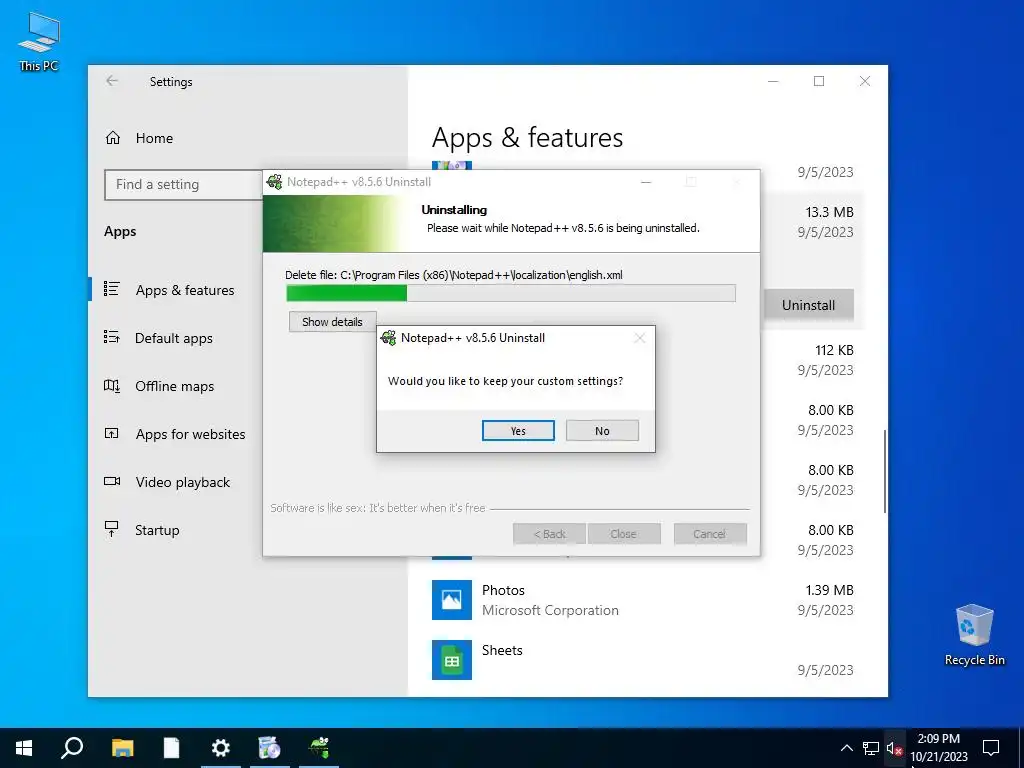Click the 13.3 MB size value
This screenshot has height=768, width=1024.
click(x=829, y=212)
